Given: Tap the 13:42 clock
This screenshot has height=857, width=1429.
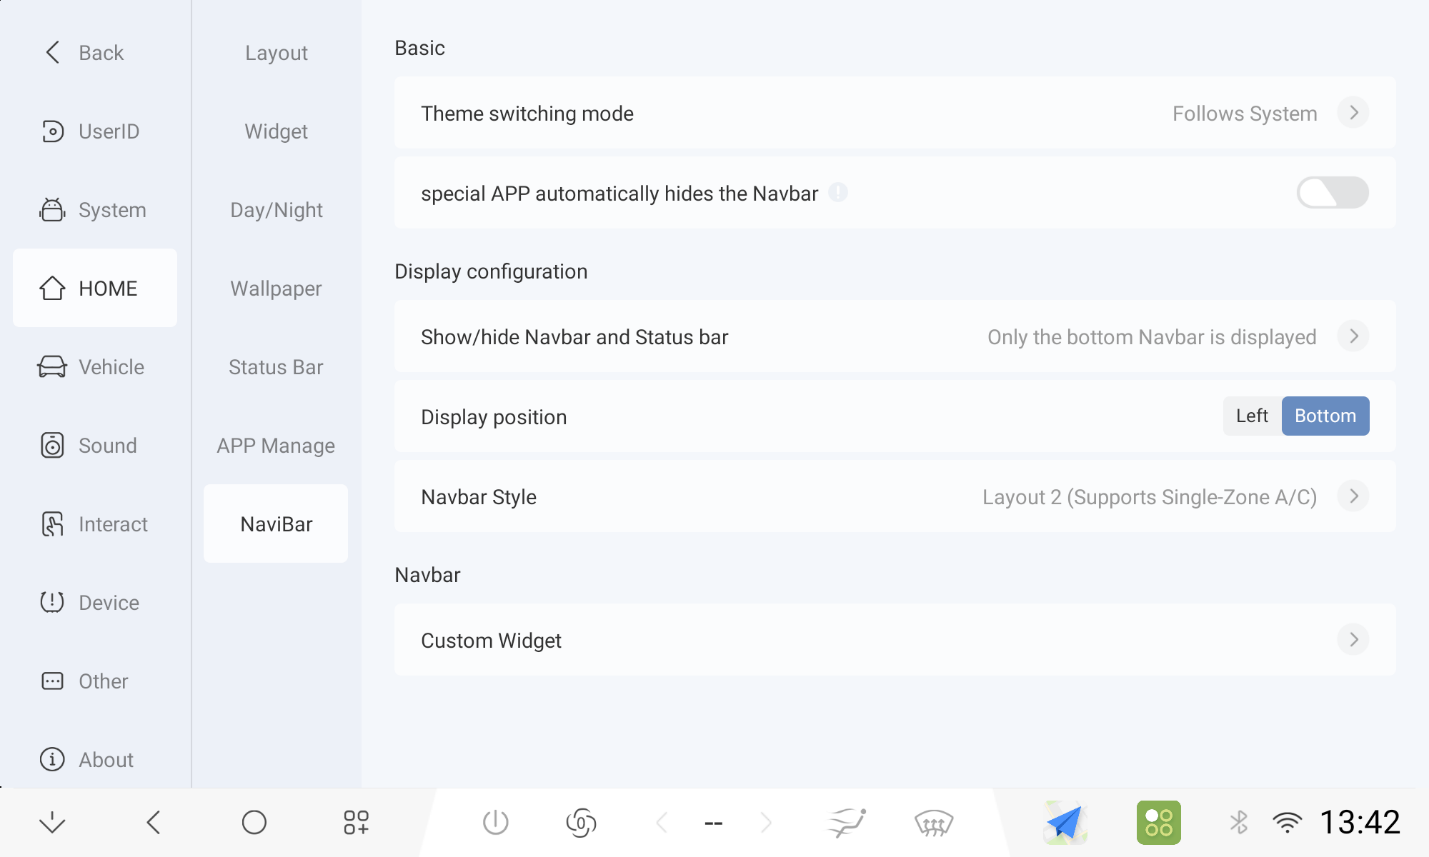Looking at the screenshot, I should pos(1360,822).
